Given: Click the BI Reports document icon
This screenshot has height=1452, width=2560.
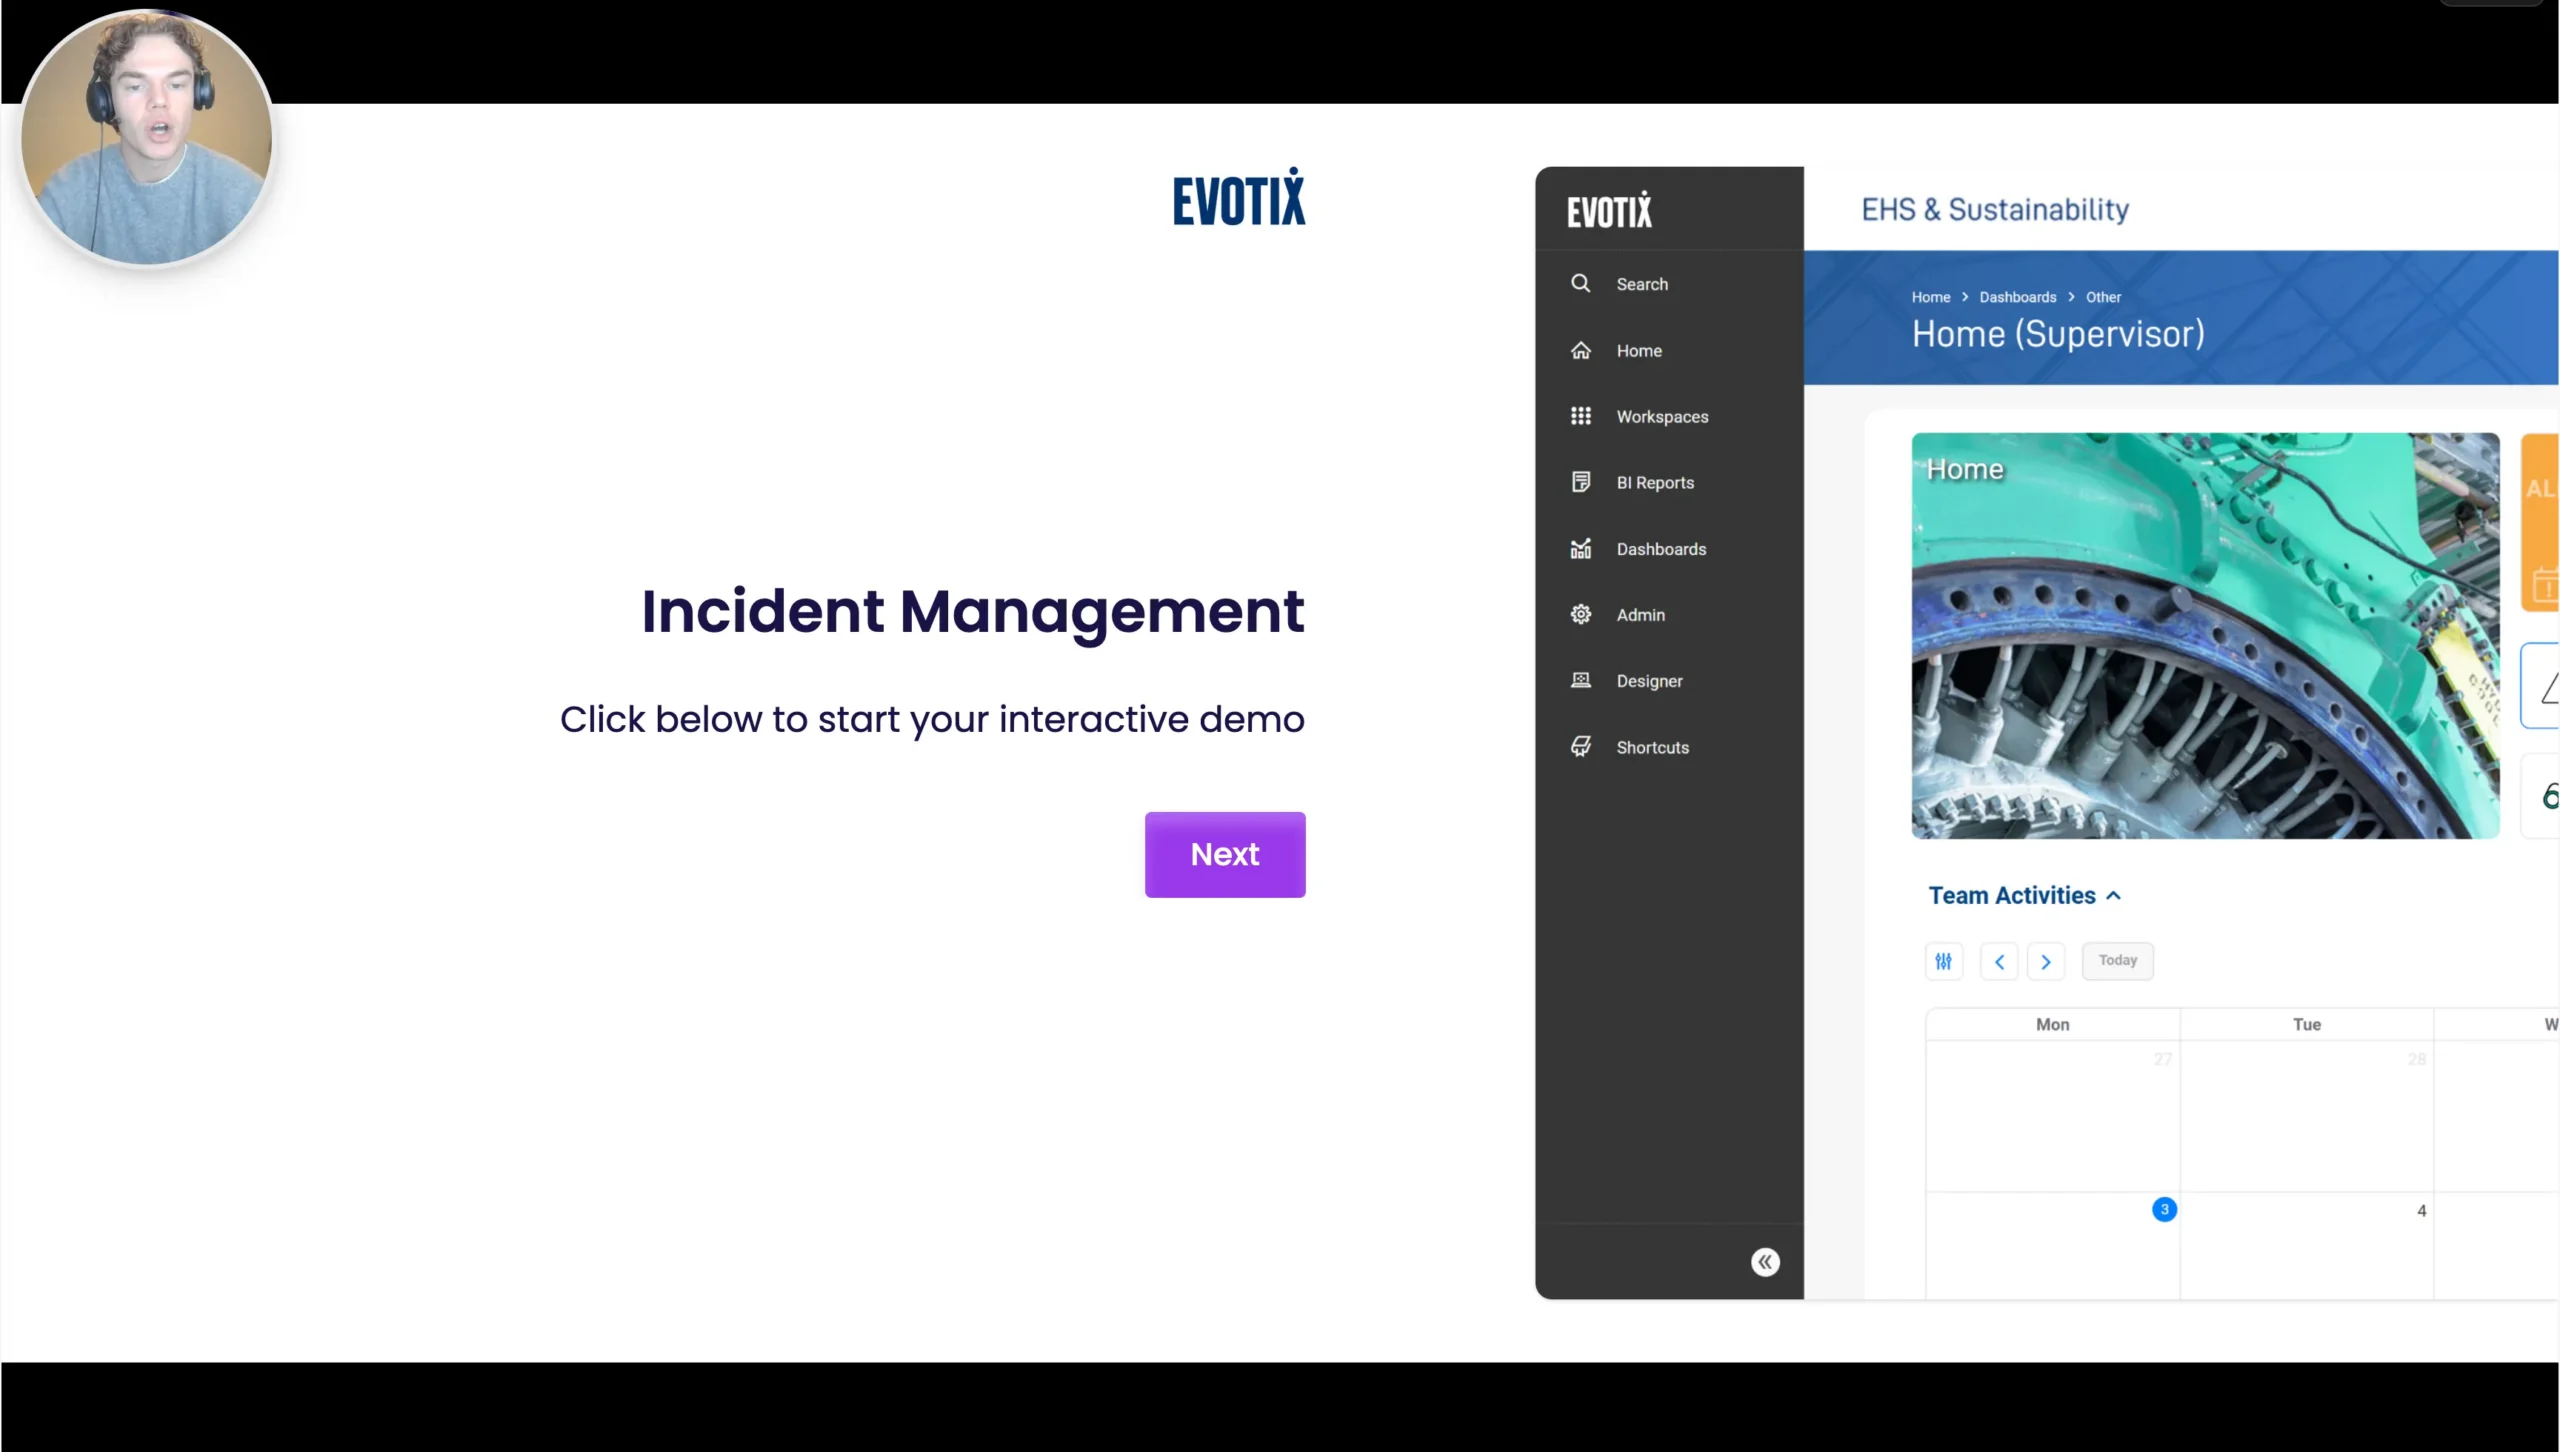Looking at the screenshot, I should (x=1580, y=482).
